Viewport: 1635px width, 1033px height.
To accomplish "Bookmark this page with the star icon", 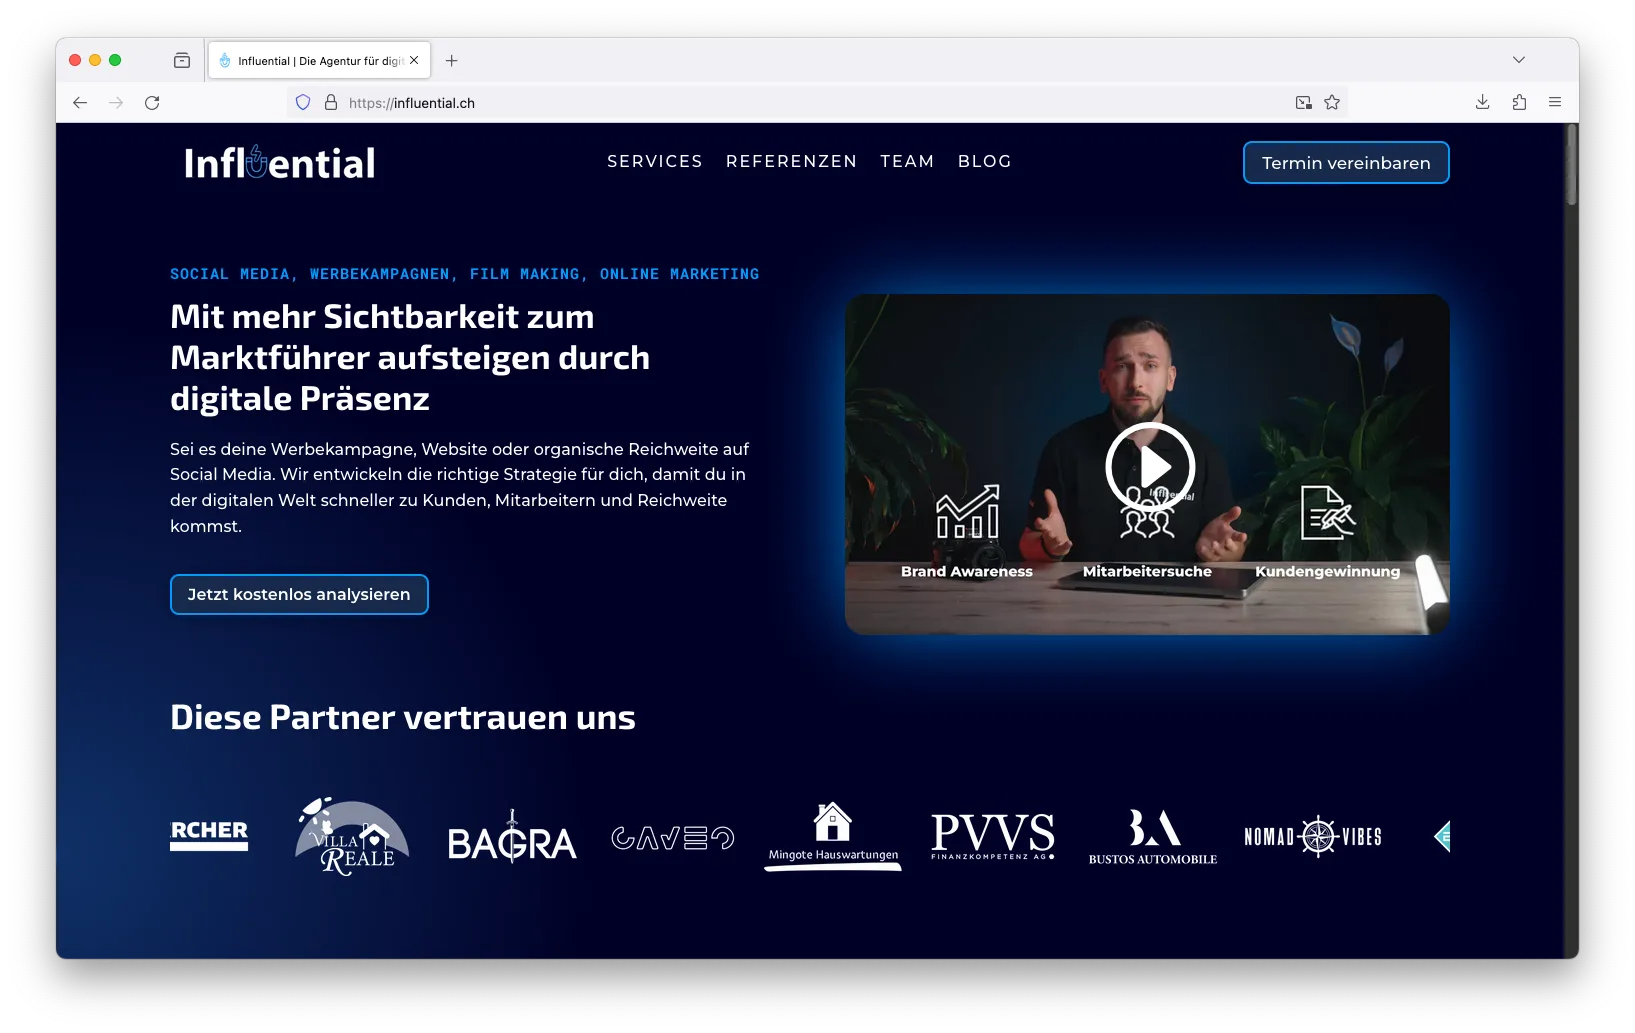I will pyautogui.click(x=1332, y=102).
